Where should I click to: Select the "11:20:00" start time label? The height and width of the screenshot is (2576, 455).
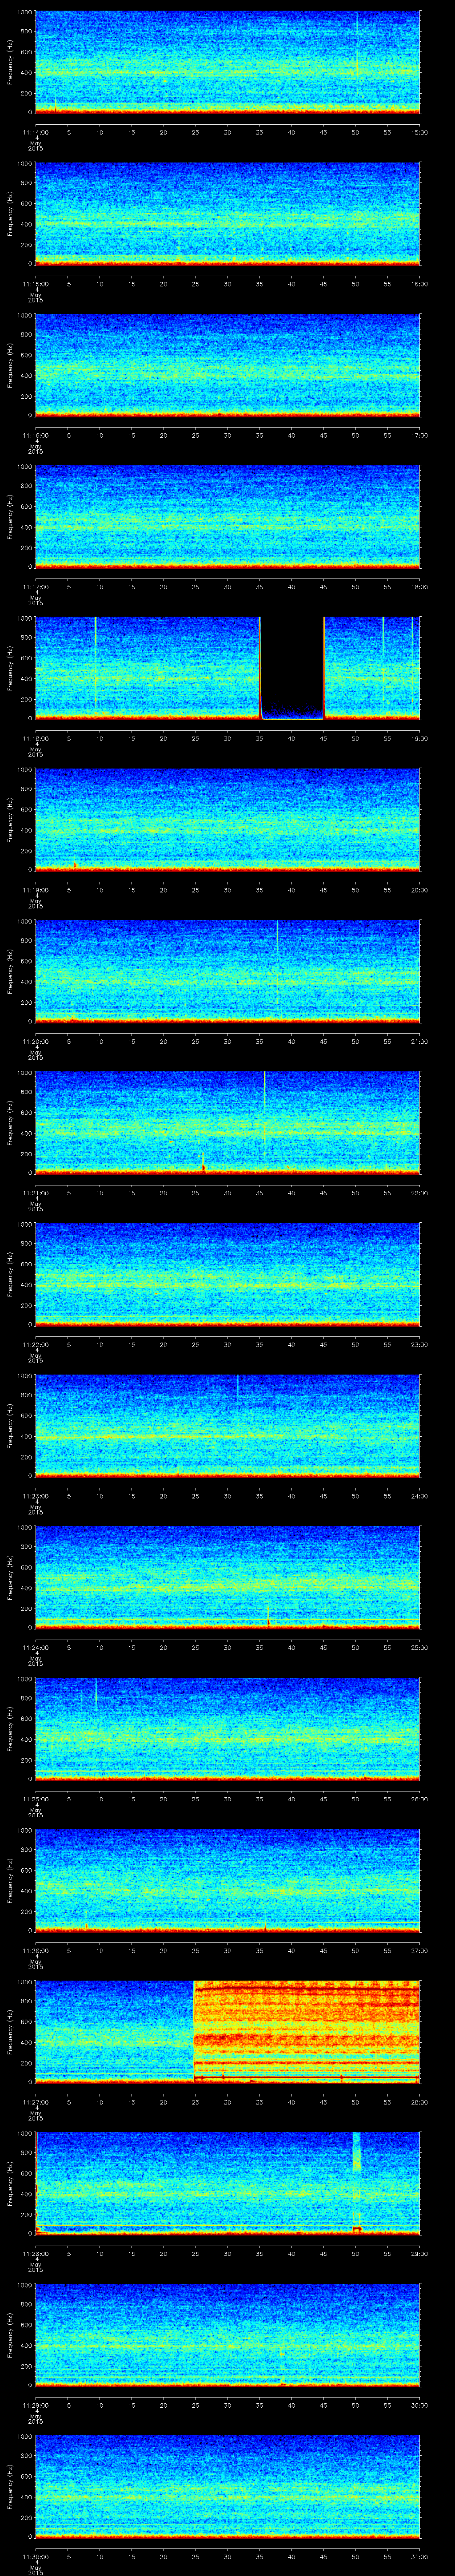36,1041
